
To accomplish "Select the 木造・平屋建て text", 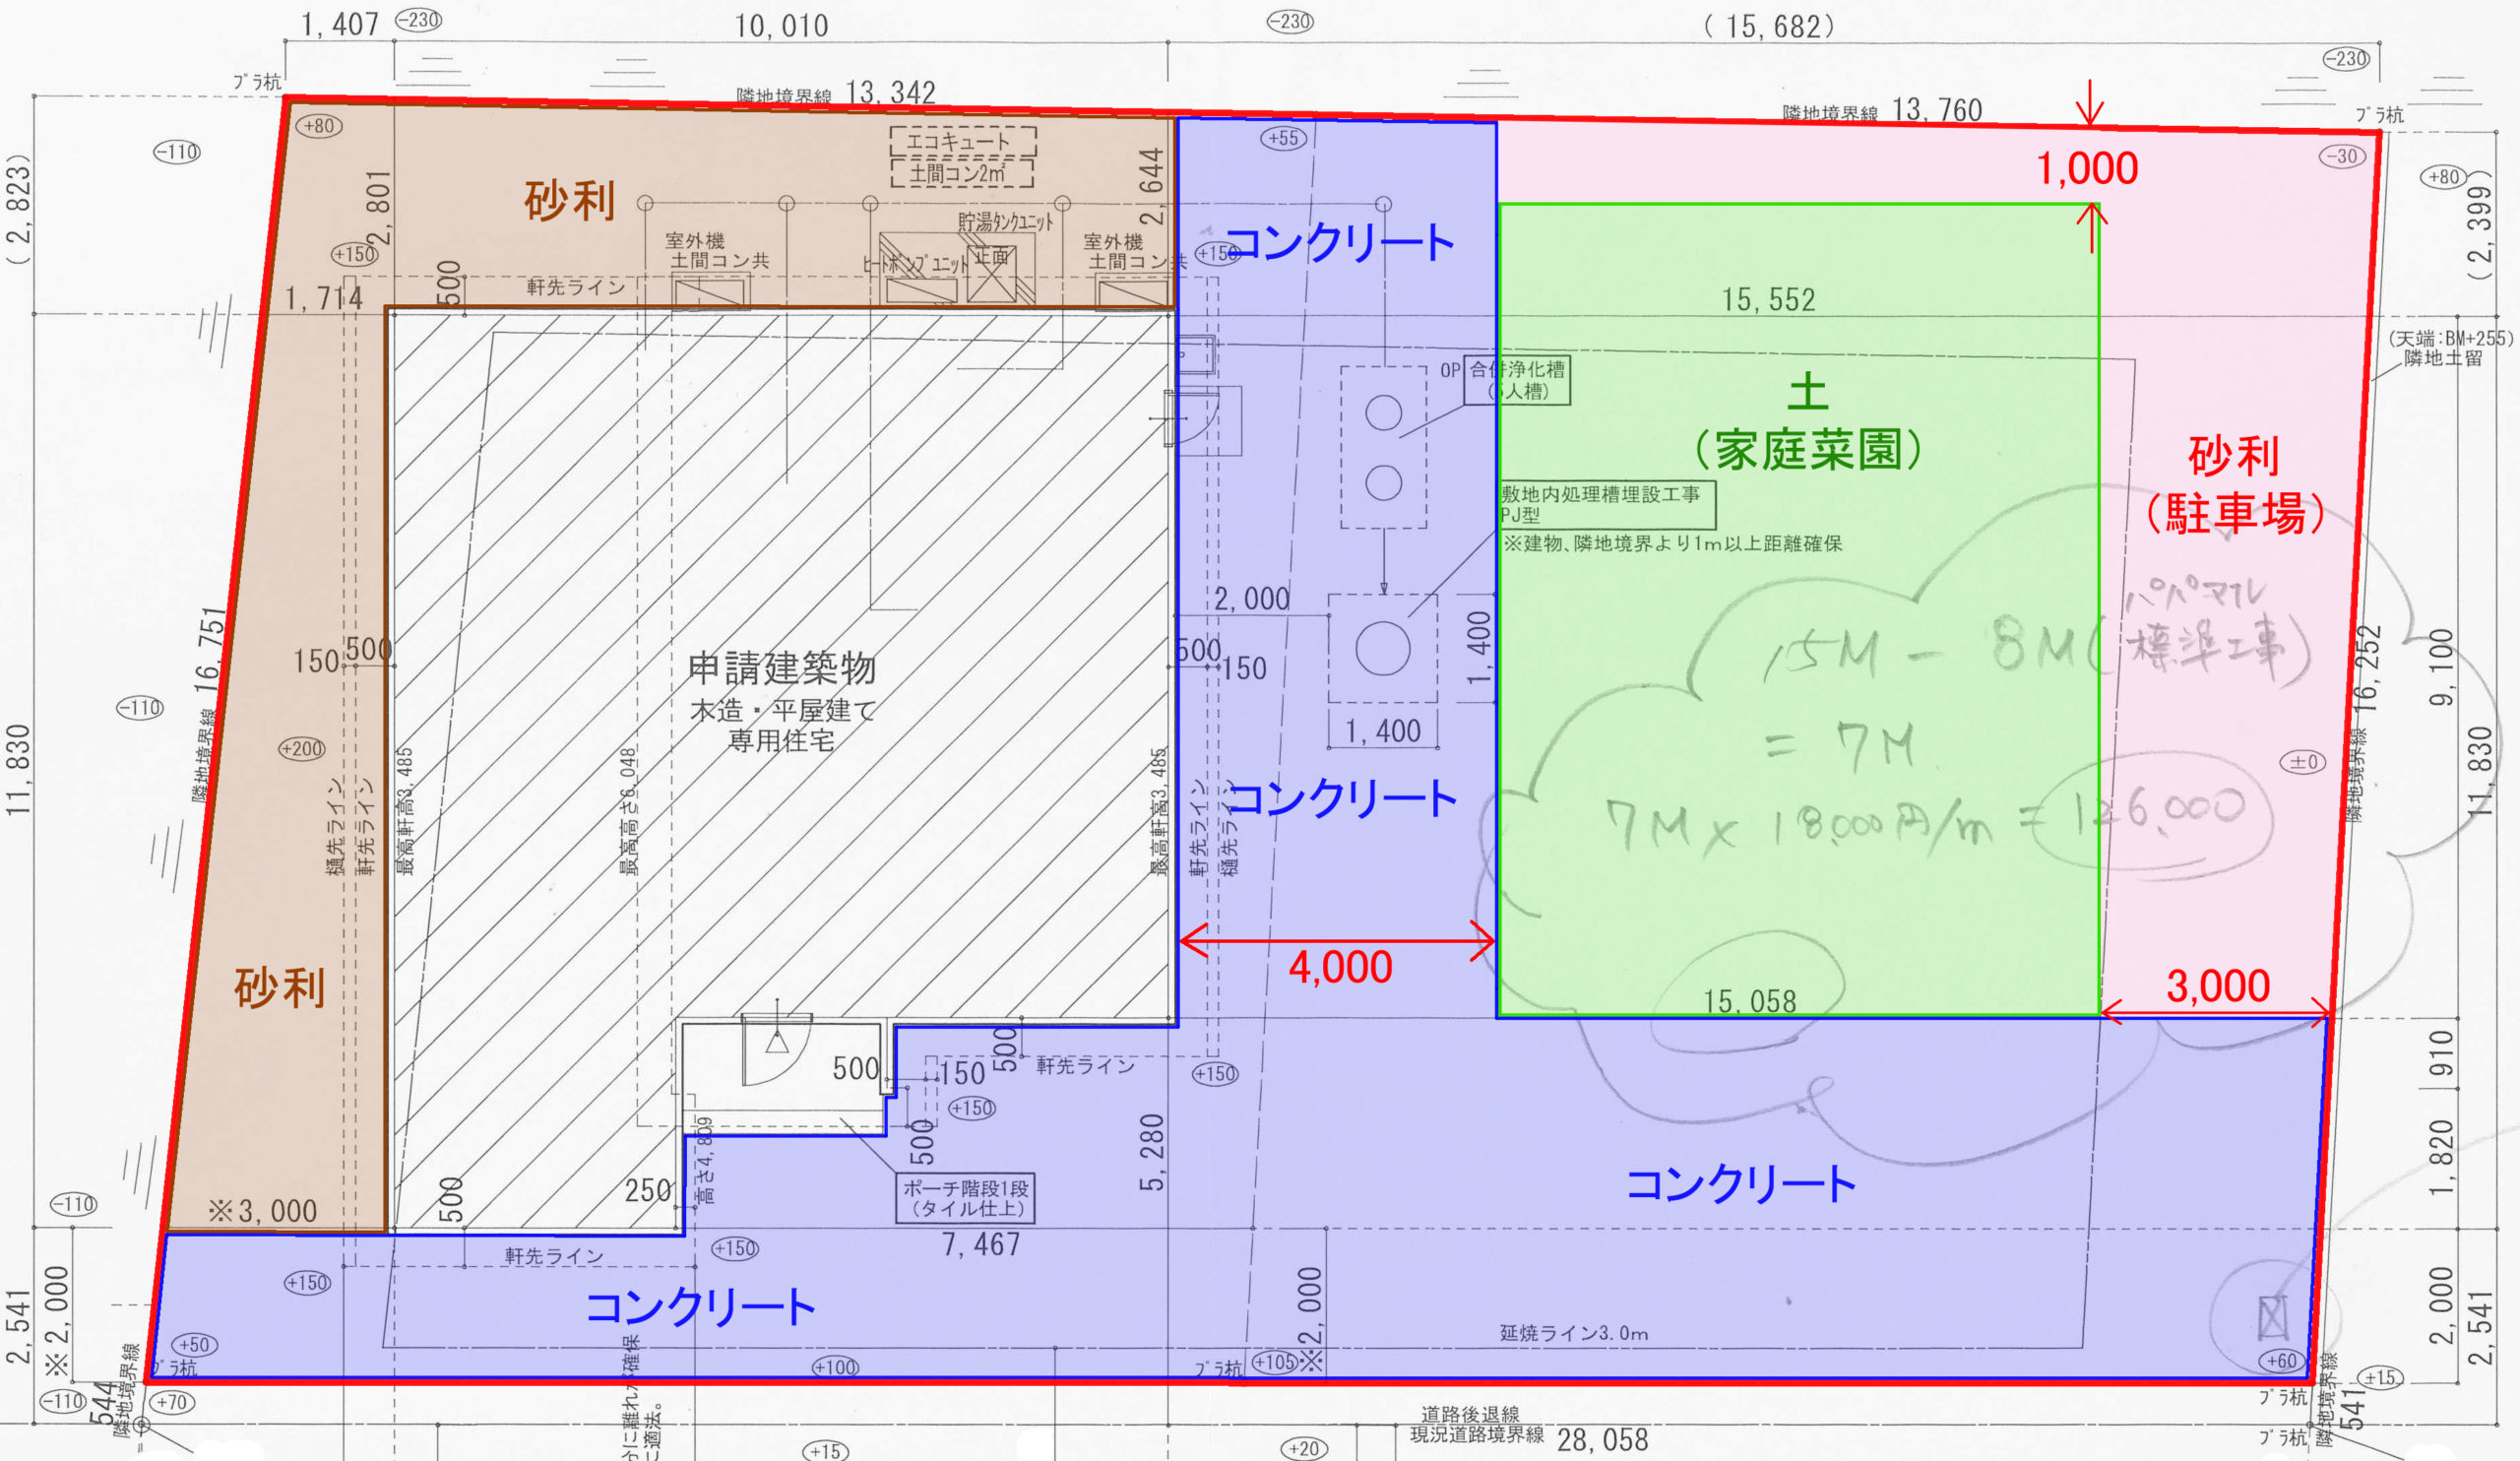I will 782,711.
